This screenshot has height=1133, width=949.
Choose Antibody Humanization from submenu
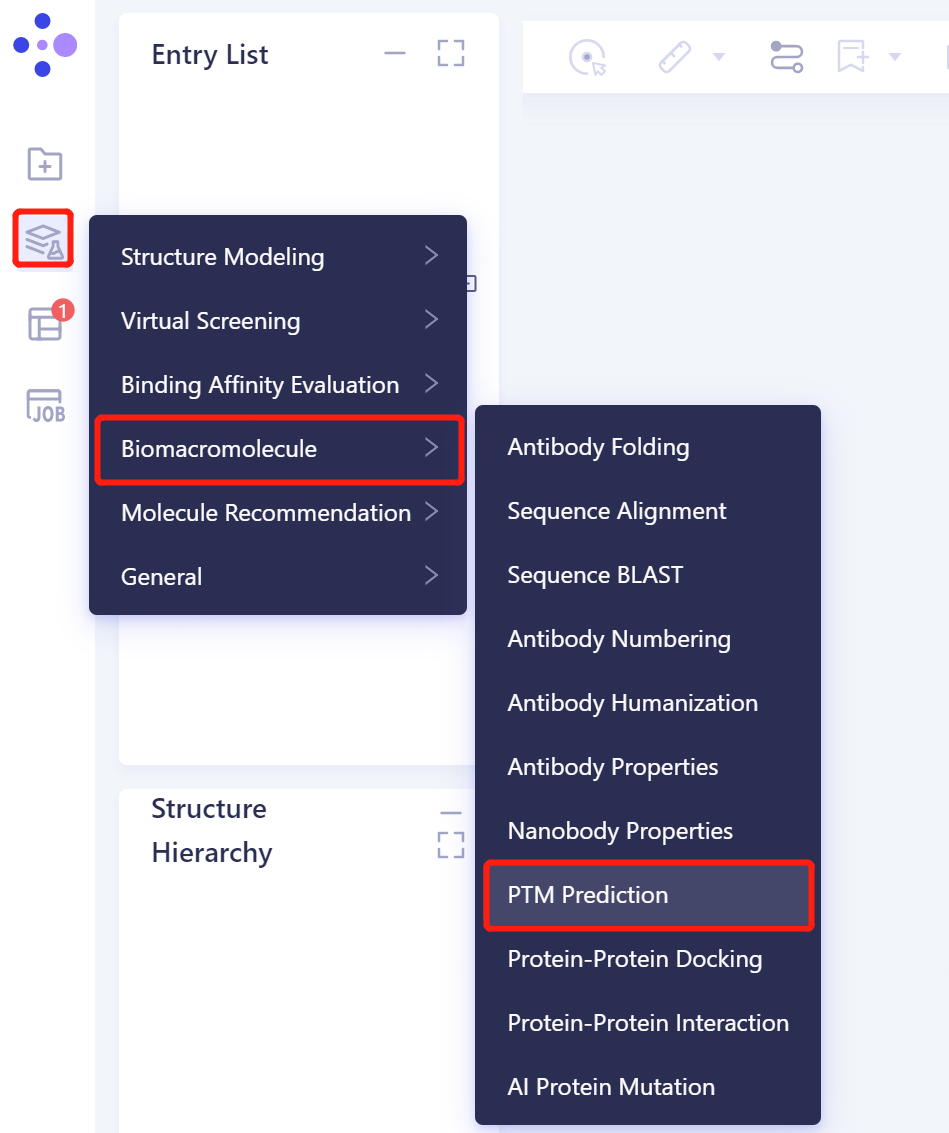click(x=632, y=703)
